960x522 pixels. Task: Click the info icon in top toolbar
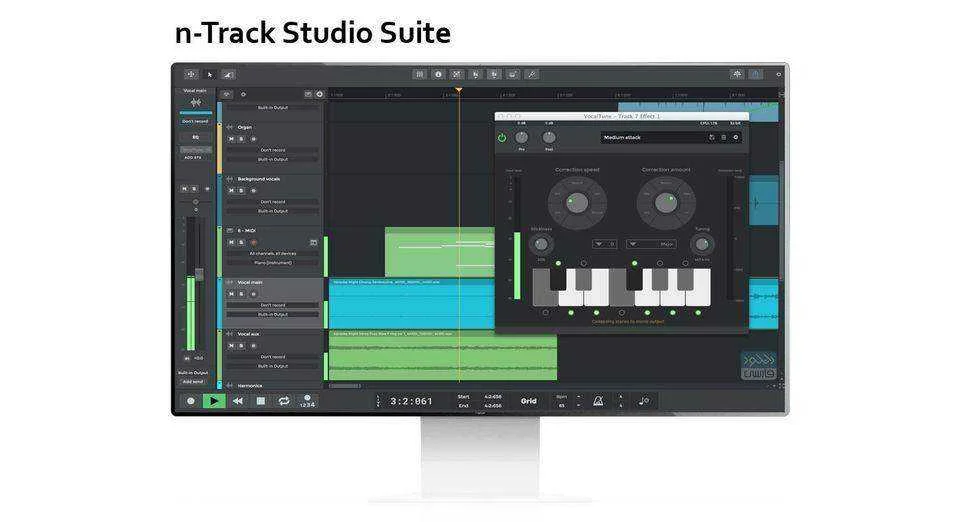(438, 75)
